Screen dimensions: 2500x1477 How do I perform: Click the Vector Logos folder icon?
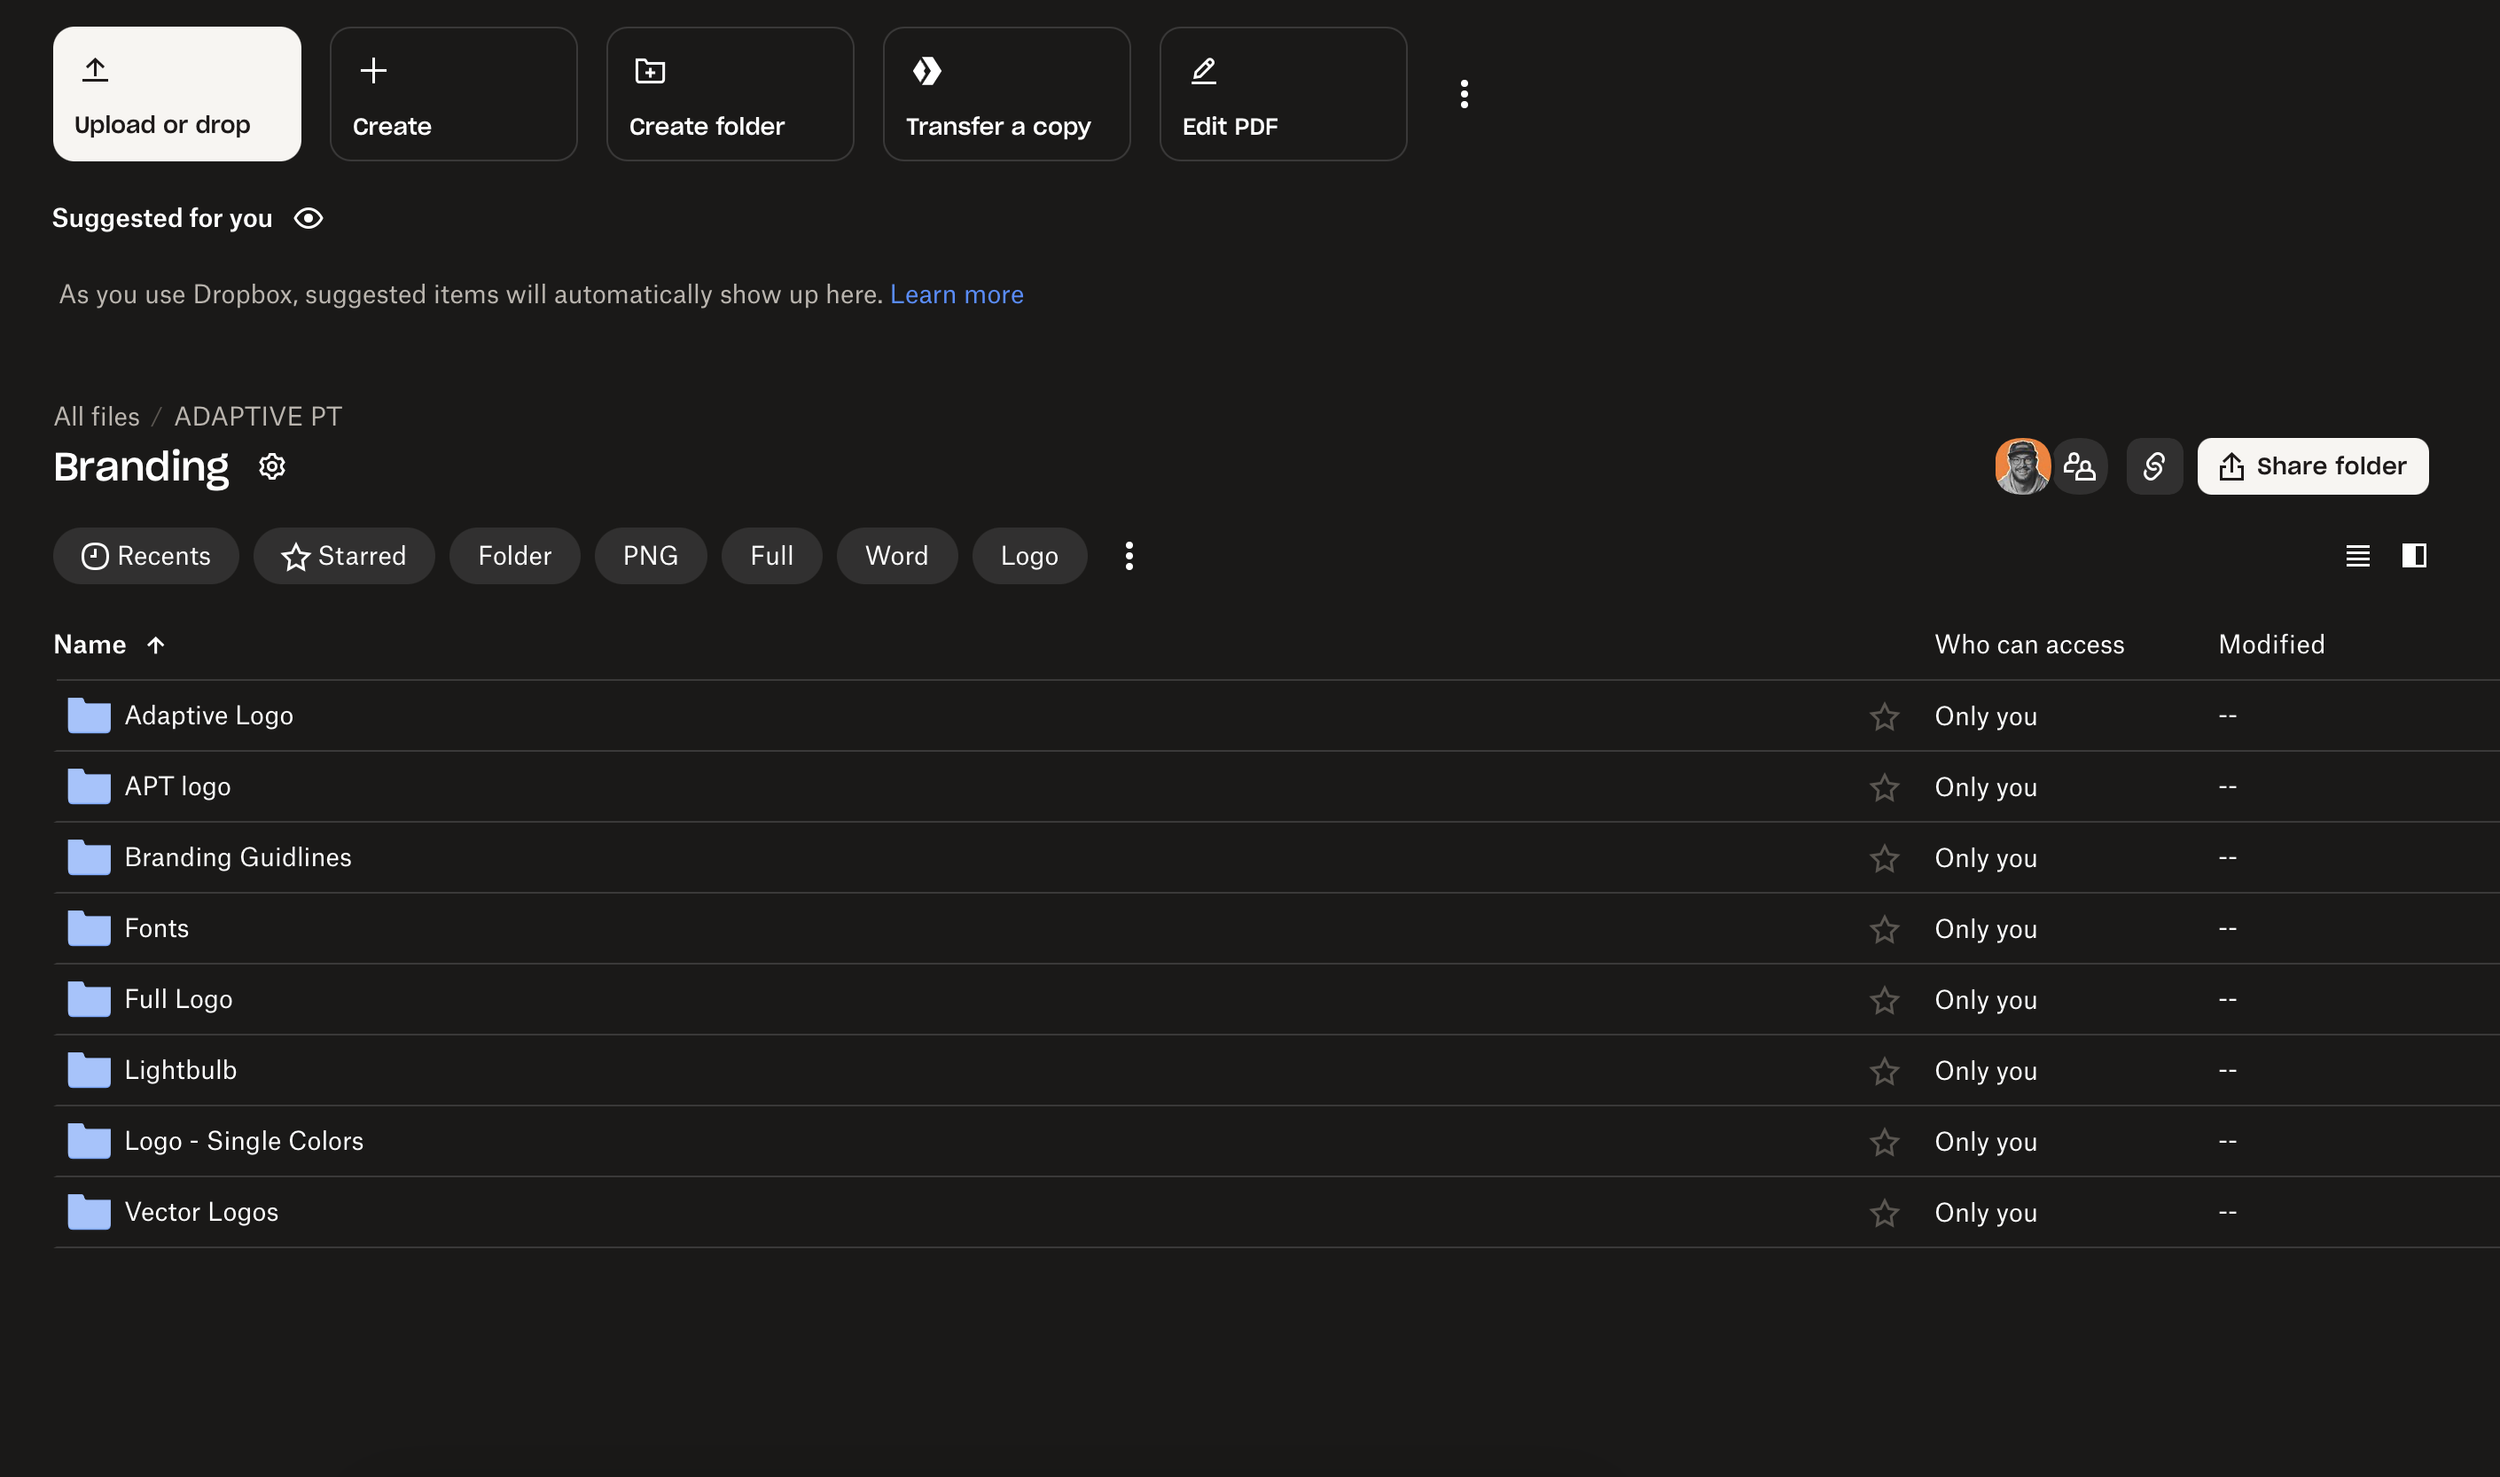(x=89, y=1213)
